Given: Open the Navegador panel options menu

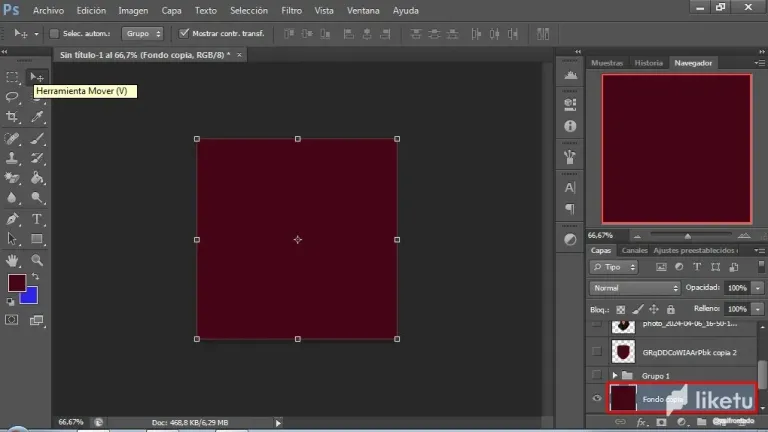Looking at the screenshot, I should (x=759, y=63).
